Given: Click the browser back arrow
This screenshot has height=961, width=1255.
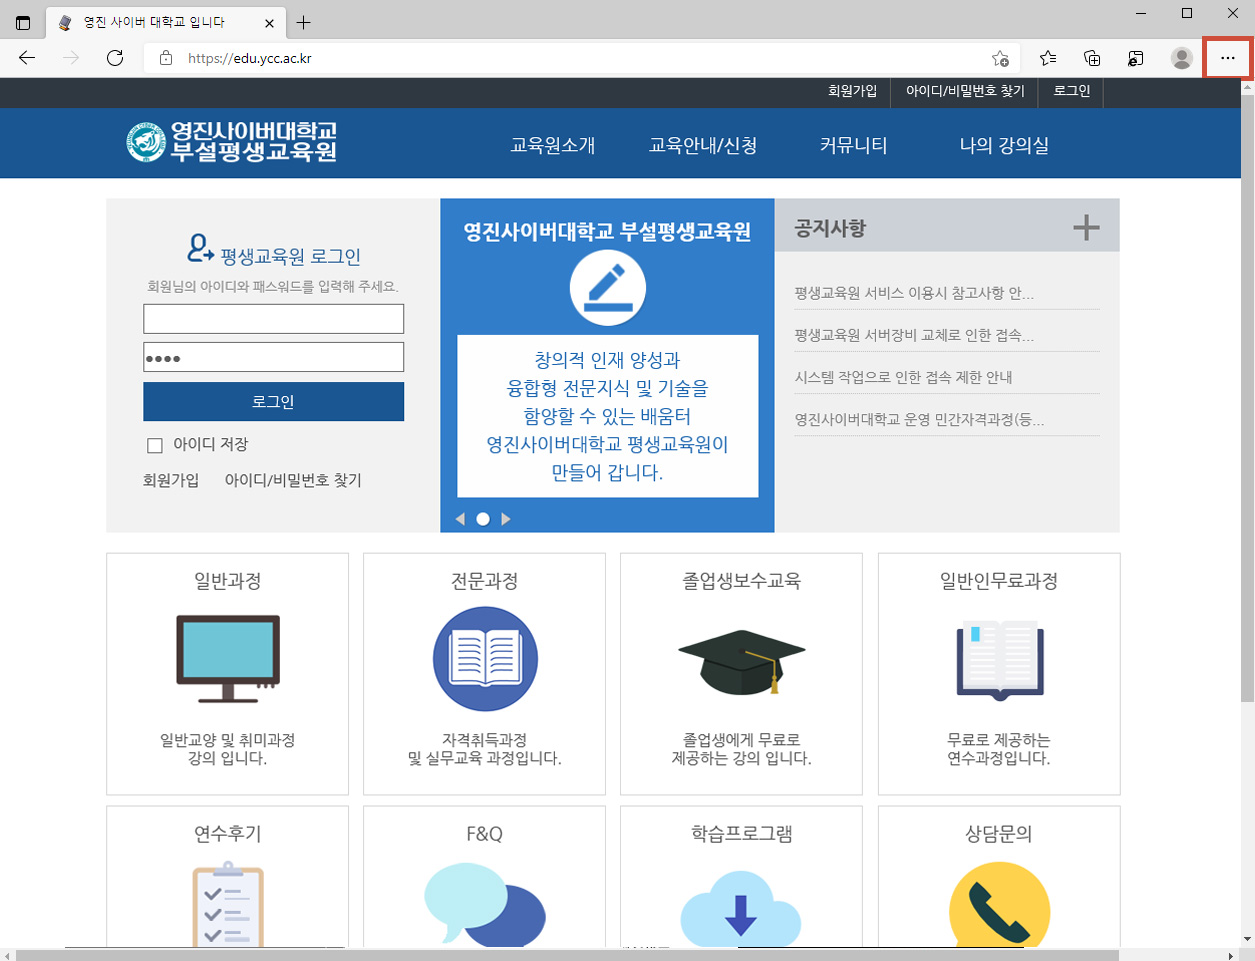Looking at the screenshot, I should [27, 58].
